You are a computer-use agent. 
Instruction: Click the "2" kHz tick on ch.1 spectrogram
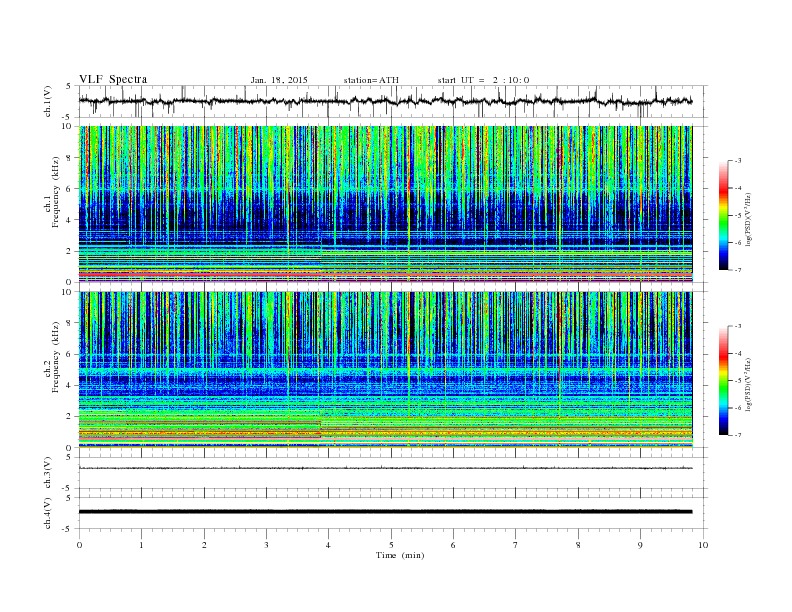[x=70, y=251]
